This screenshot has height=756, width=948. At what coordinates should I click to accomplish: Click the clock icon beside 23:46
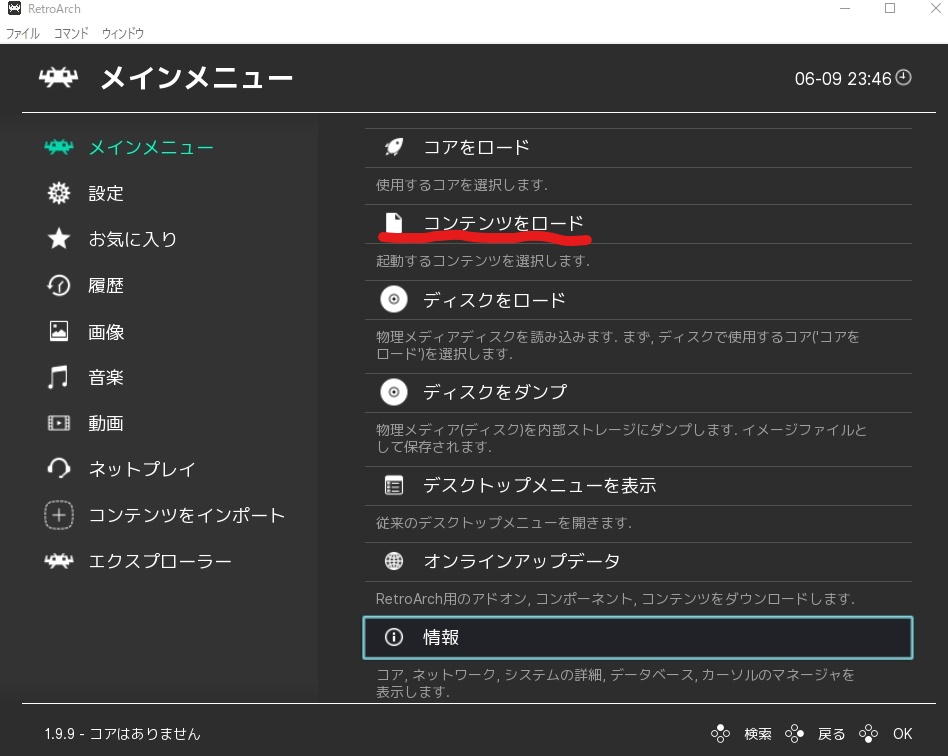(903, 77)
